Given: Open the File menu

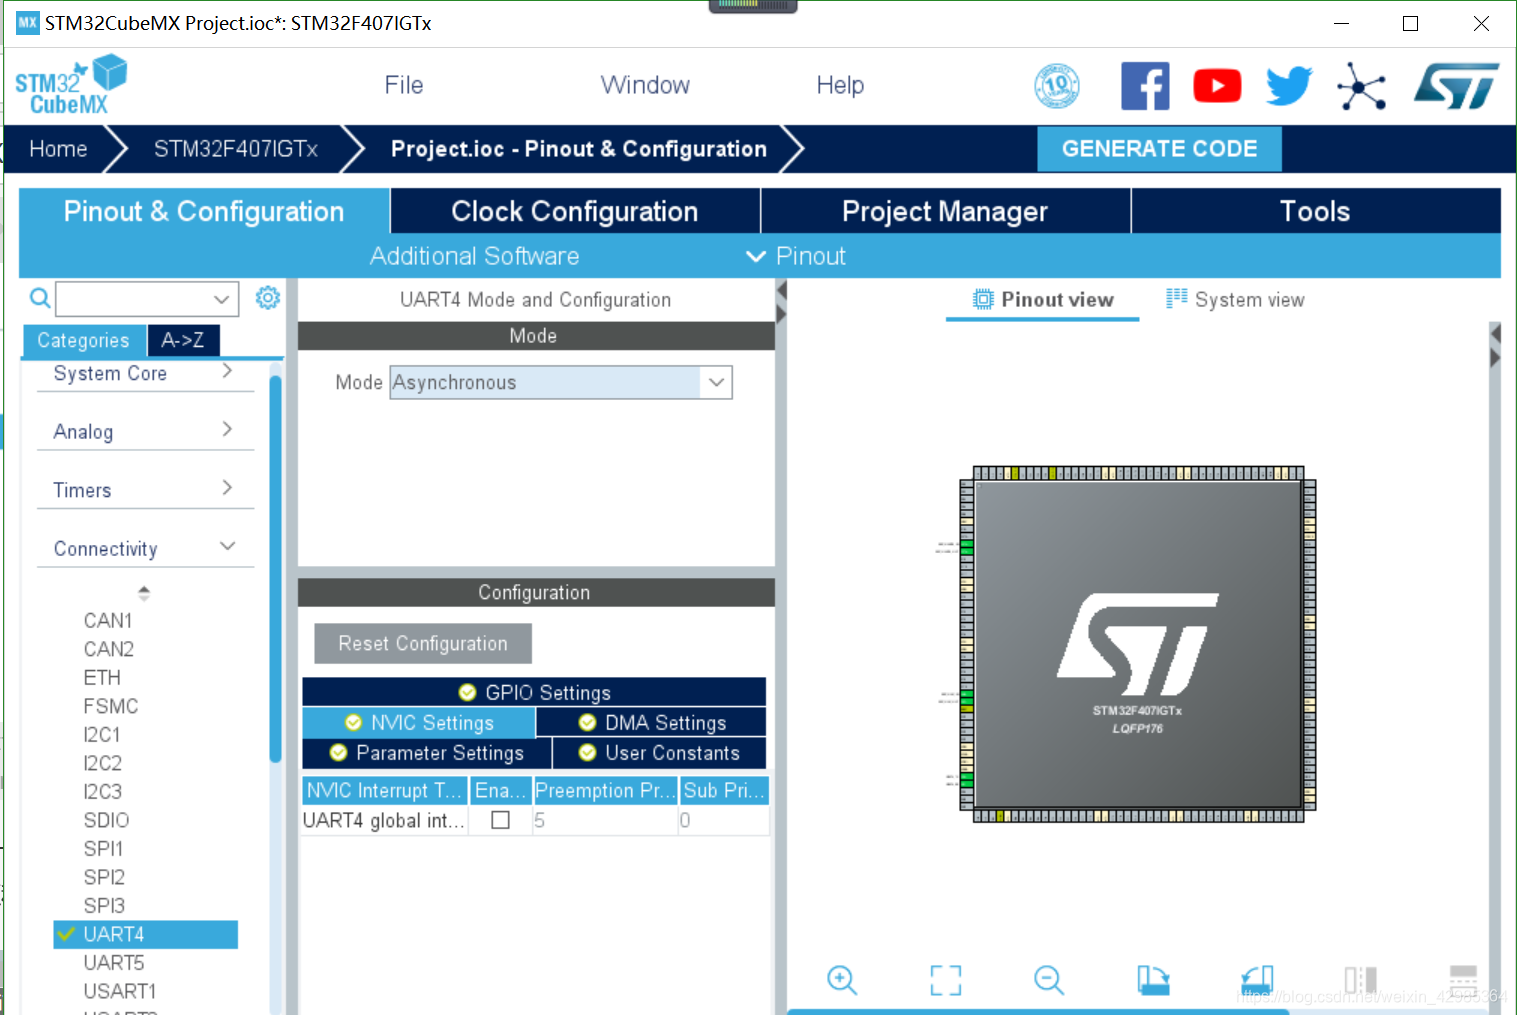Looking at the screenshot, I should coord(404,85).
